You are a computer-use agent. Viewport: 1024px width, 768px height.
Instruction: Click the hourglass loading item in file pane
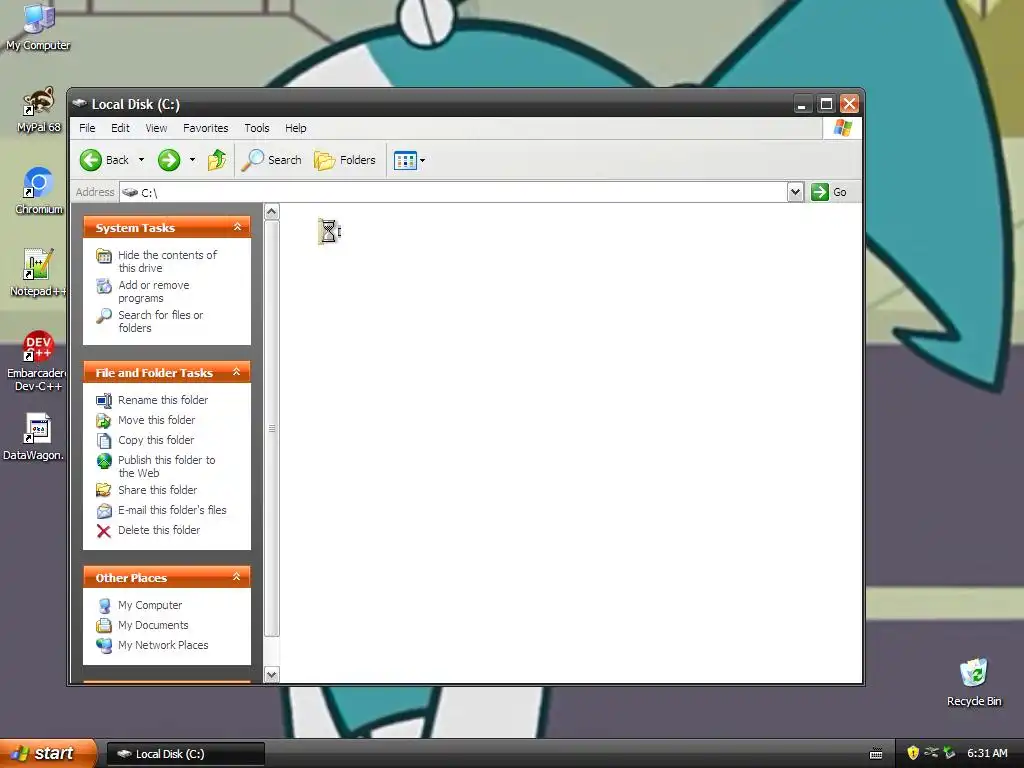coord(329,231)
